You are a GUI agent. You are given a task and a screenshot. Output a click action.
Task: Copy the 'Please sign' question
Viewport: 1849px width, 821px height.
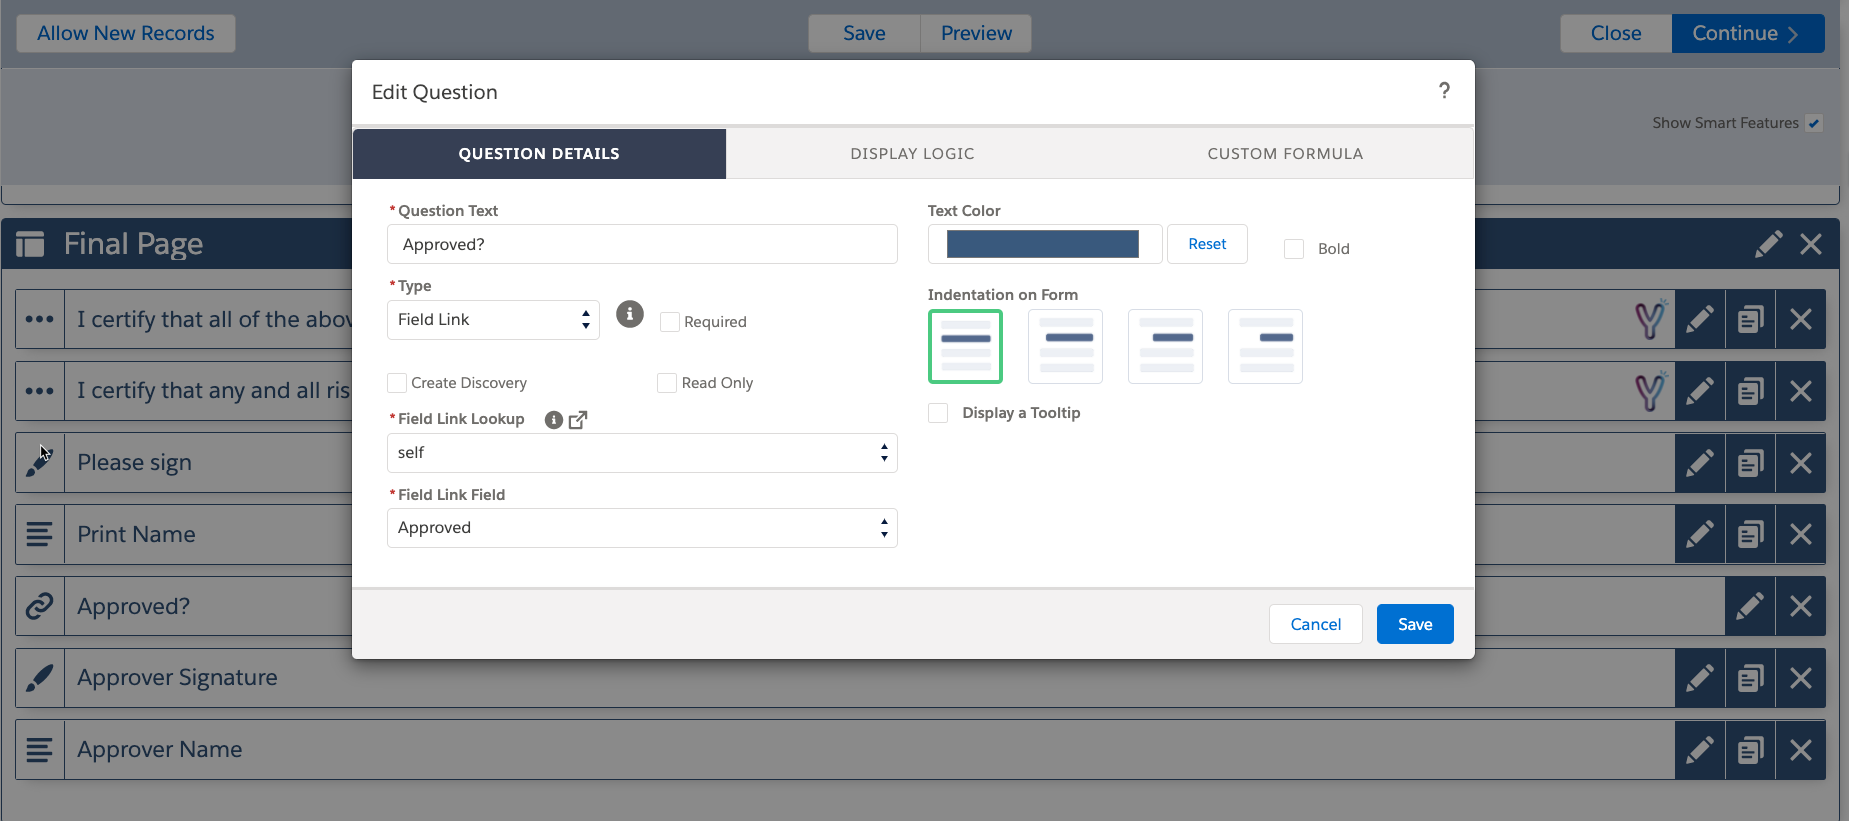pyautogui.click(x=1750, y=463)
